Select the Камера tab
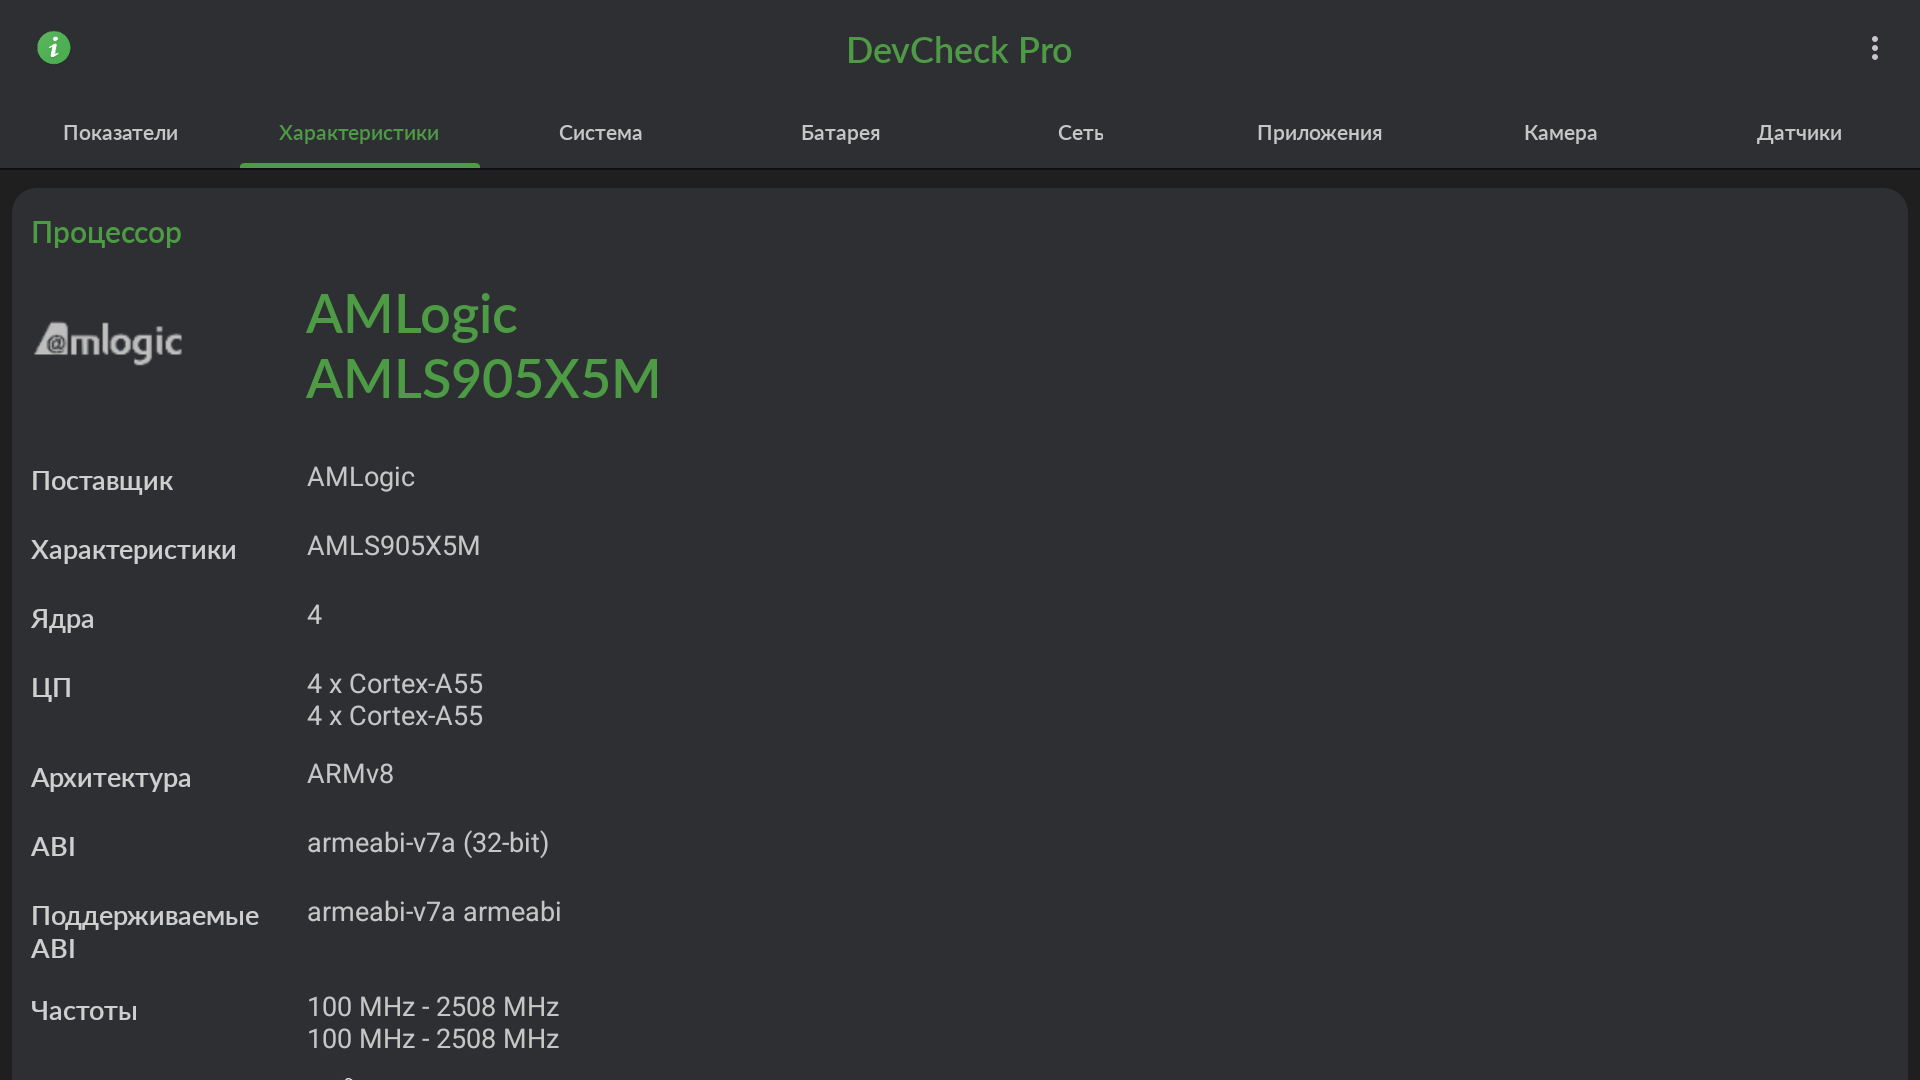 (x=1560, y=133)
